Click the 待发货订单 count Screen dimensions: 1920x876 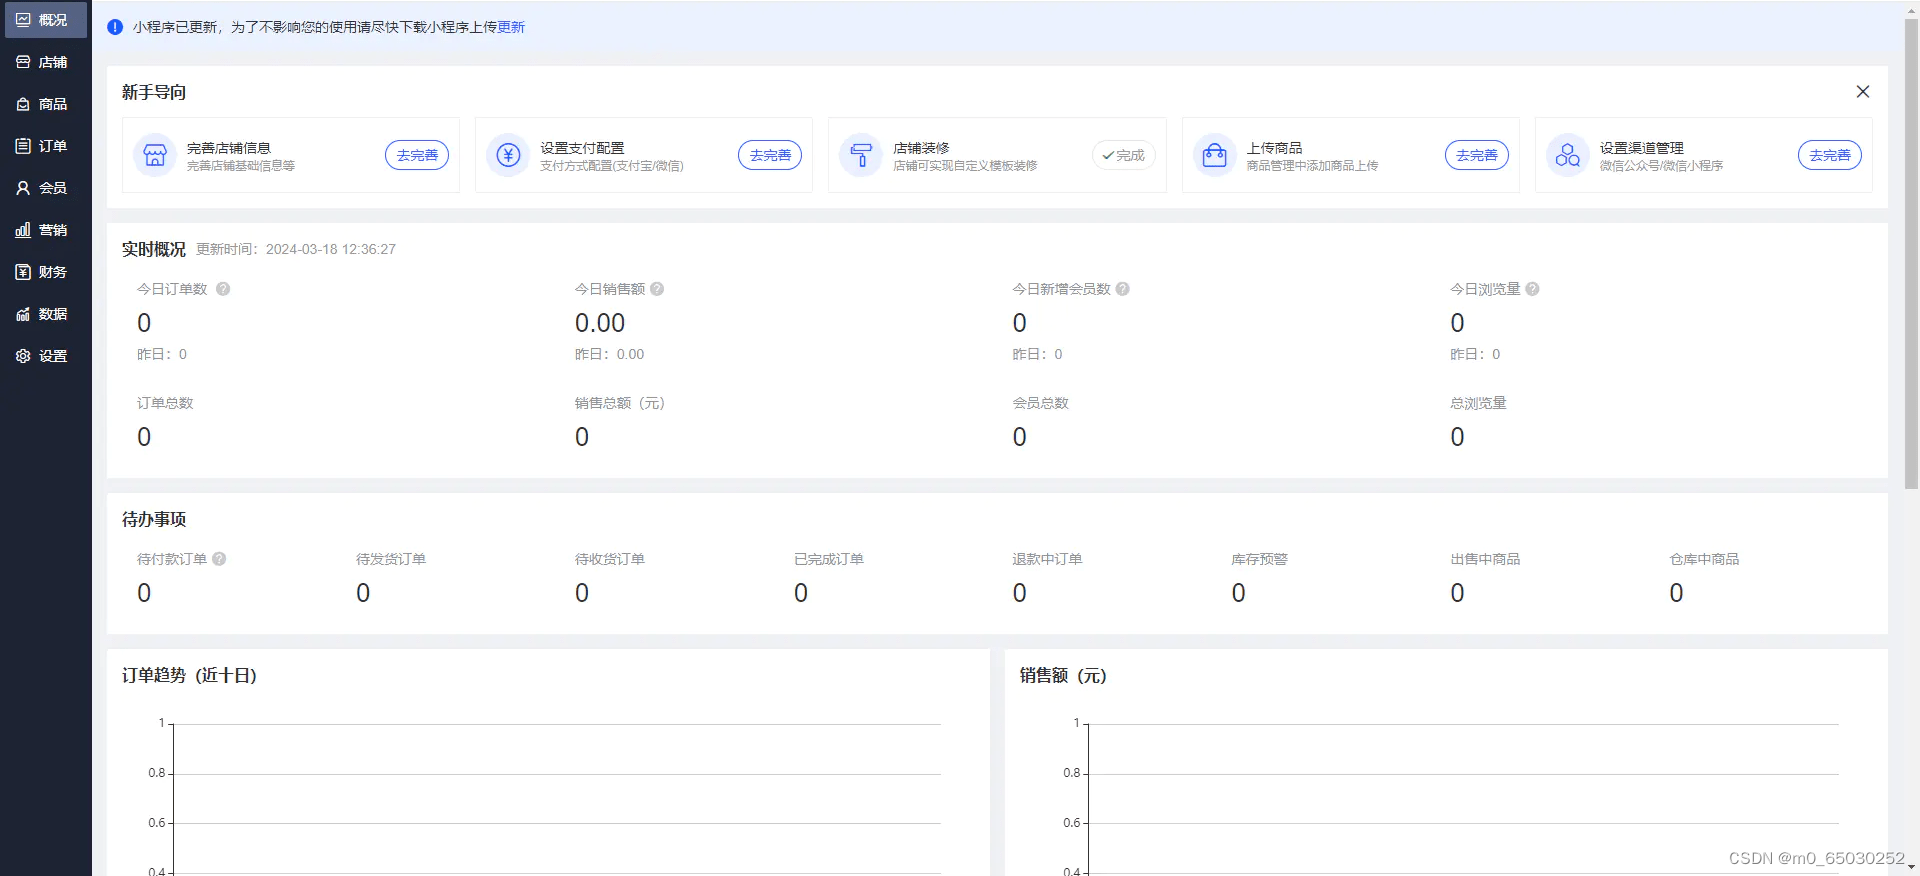(363, 593)
